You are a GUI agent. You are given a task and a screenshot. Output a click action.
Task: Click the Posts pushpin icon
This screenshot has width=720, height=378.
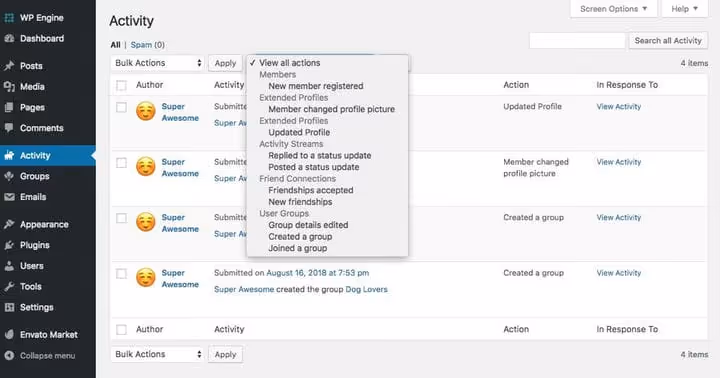(x=9, y=66)
